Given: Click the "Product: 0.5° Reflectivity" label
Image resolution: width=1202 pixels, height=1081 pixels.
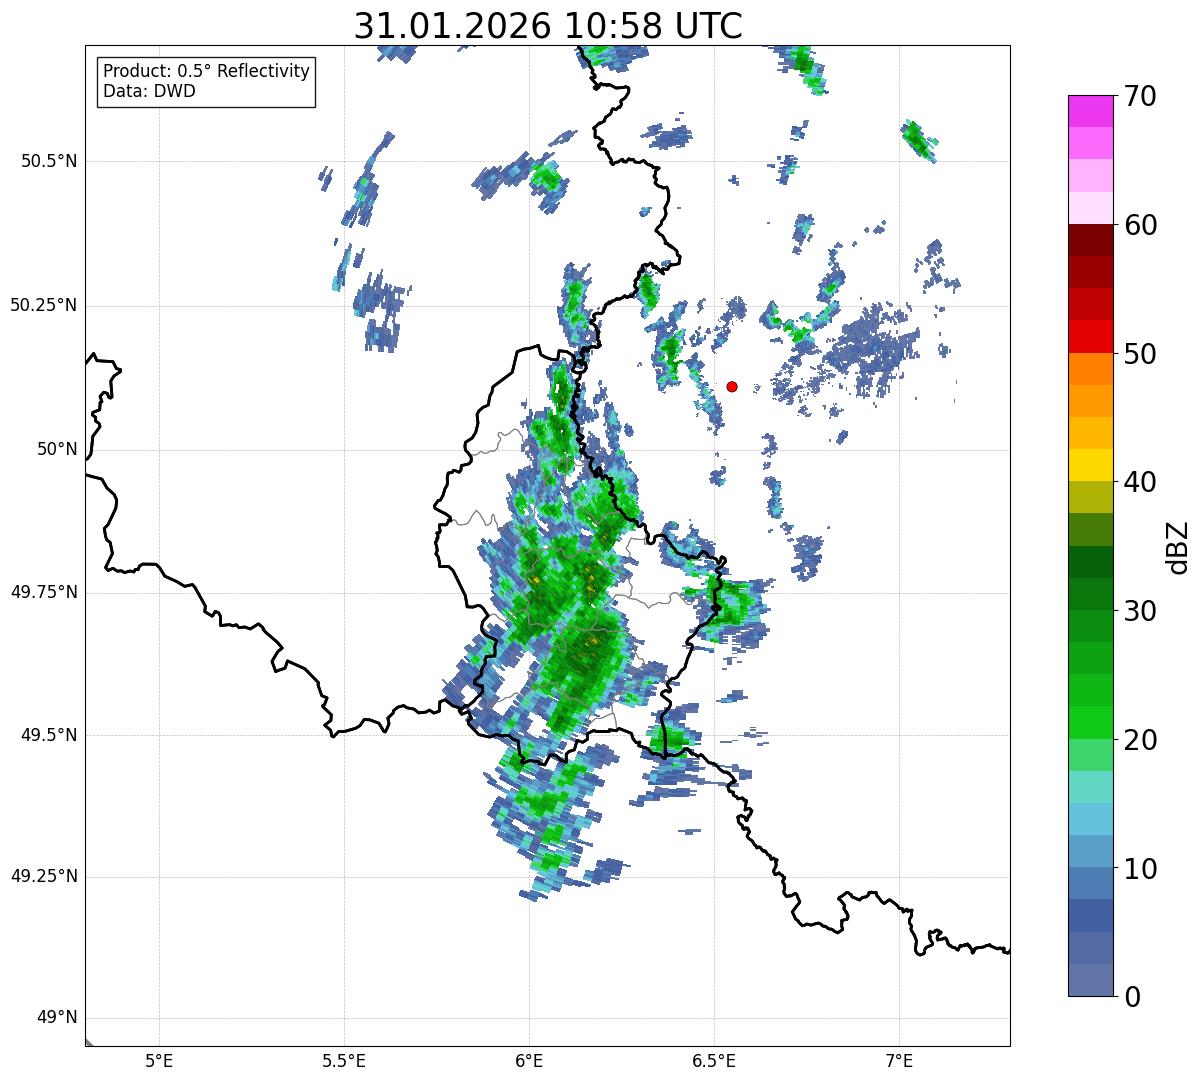Looking at the screenshot, I should pyautogui.click(x=207, y=72).
